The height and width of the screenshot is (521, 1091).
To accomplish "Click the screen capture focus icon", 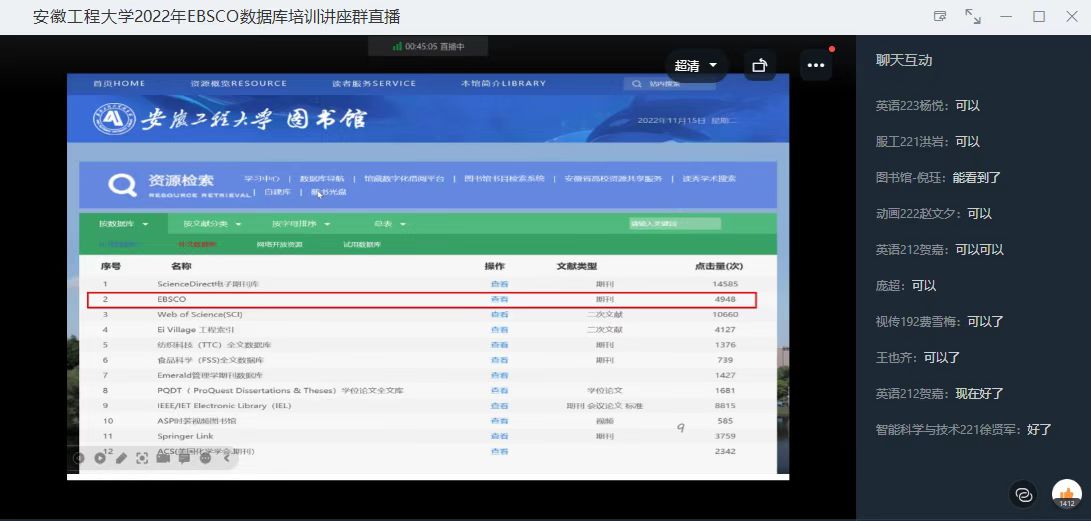I will [x=142, y=458].
